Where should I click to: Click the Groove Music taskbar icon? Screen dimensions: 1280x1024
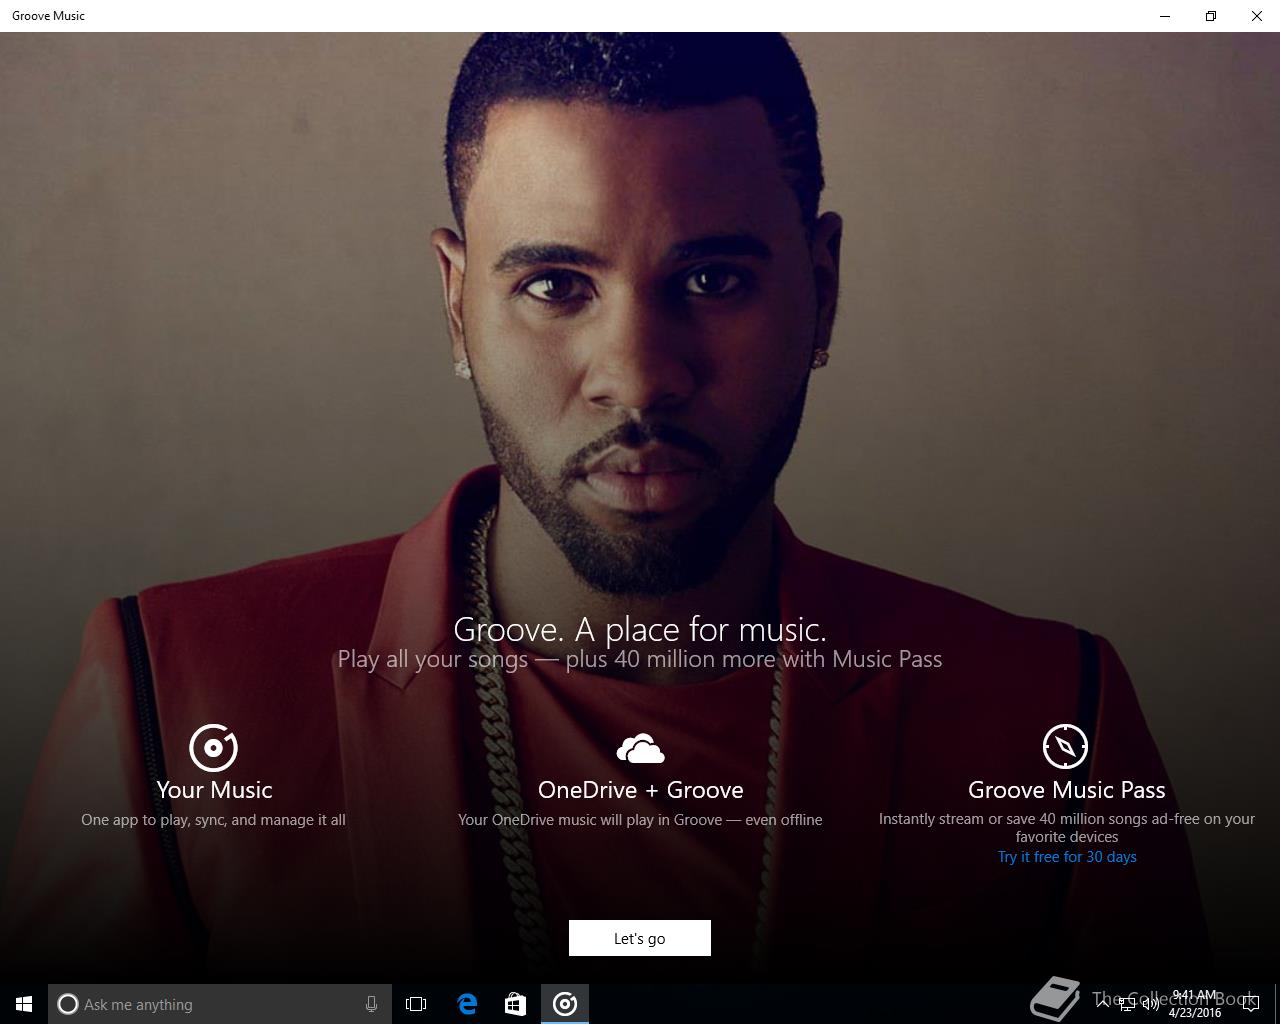pos(565,1004)
